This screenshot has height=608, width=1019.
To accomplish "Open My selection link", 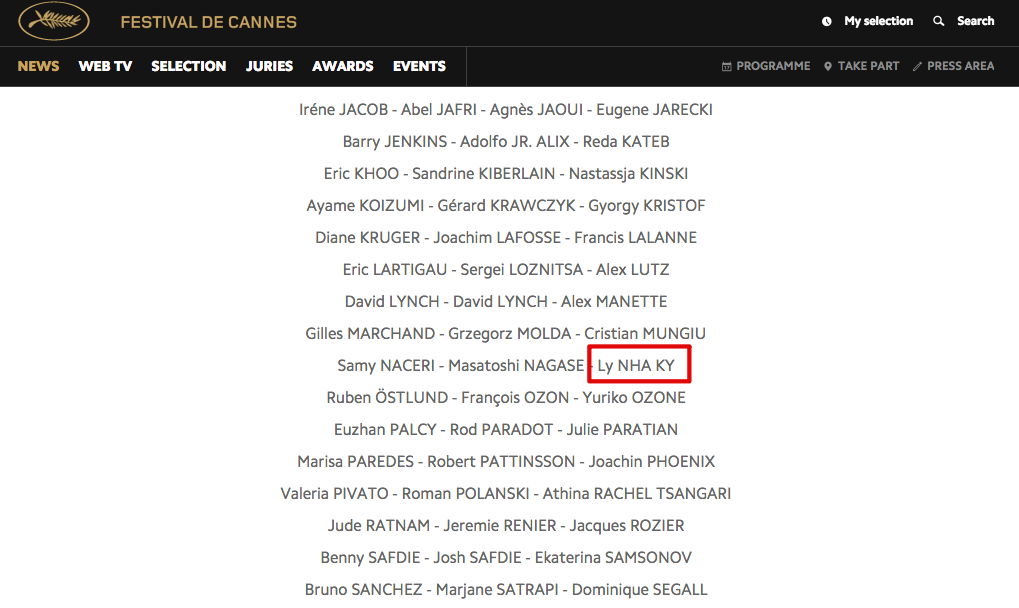I will click(x=879, y=21).
